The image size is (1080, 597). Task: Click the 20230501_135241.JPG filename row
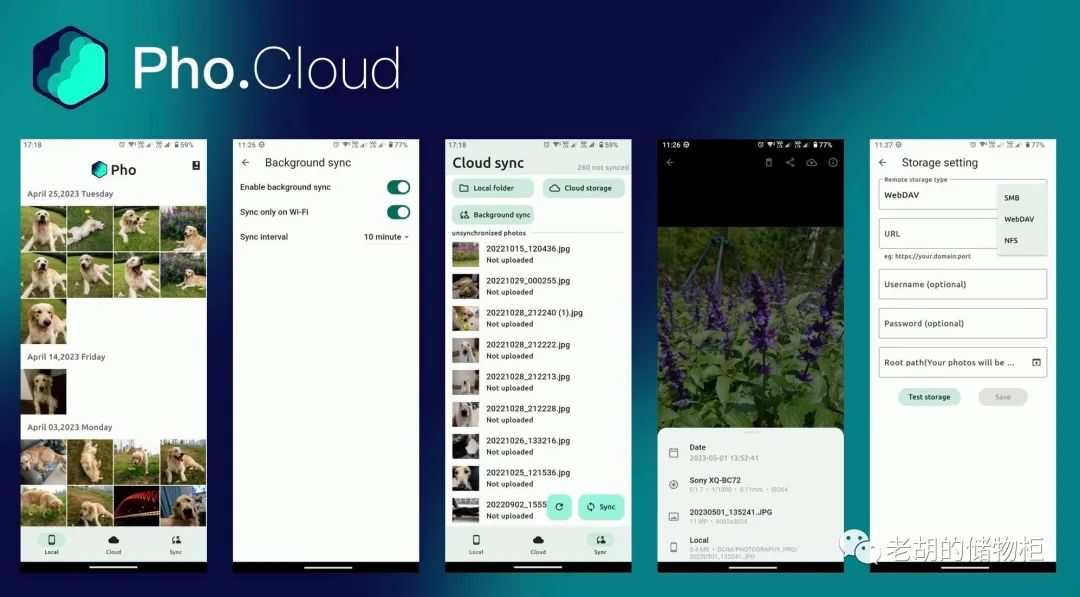point(750,516)
